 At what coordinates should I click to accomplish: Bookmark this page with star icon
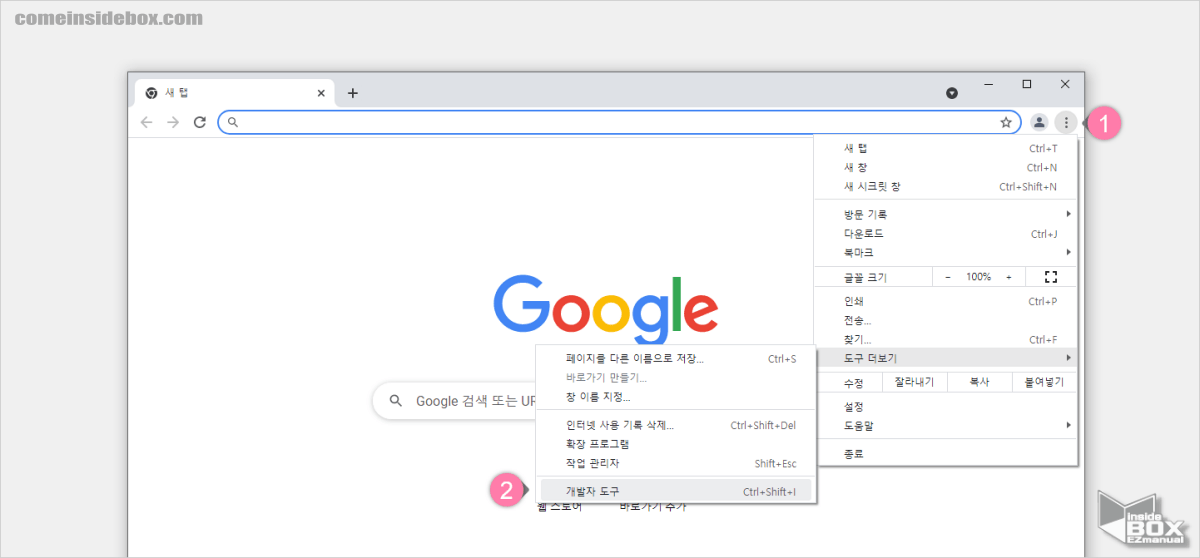coord(1006,122)
